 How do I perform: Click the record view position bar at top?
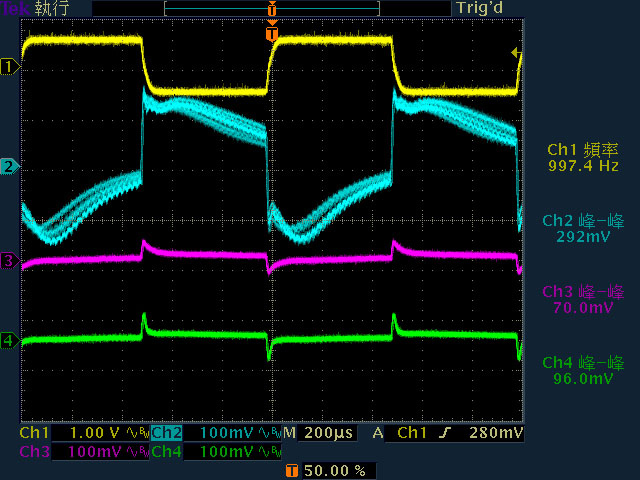272,8
